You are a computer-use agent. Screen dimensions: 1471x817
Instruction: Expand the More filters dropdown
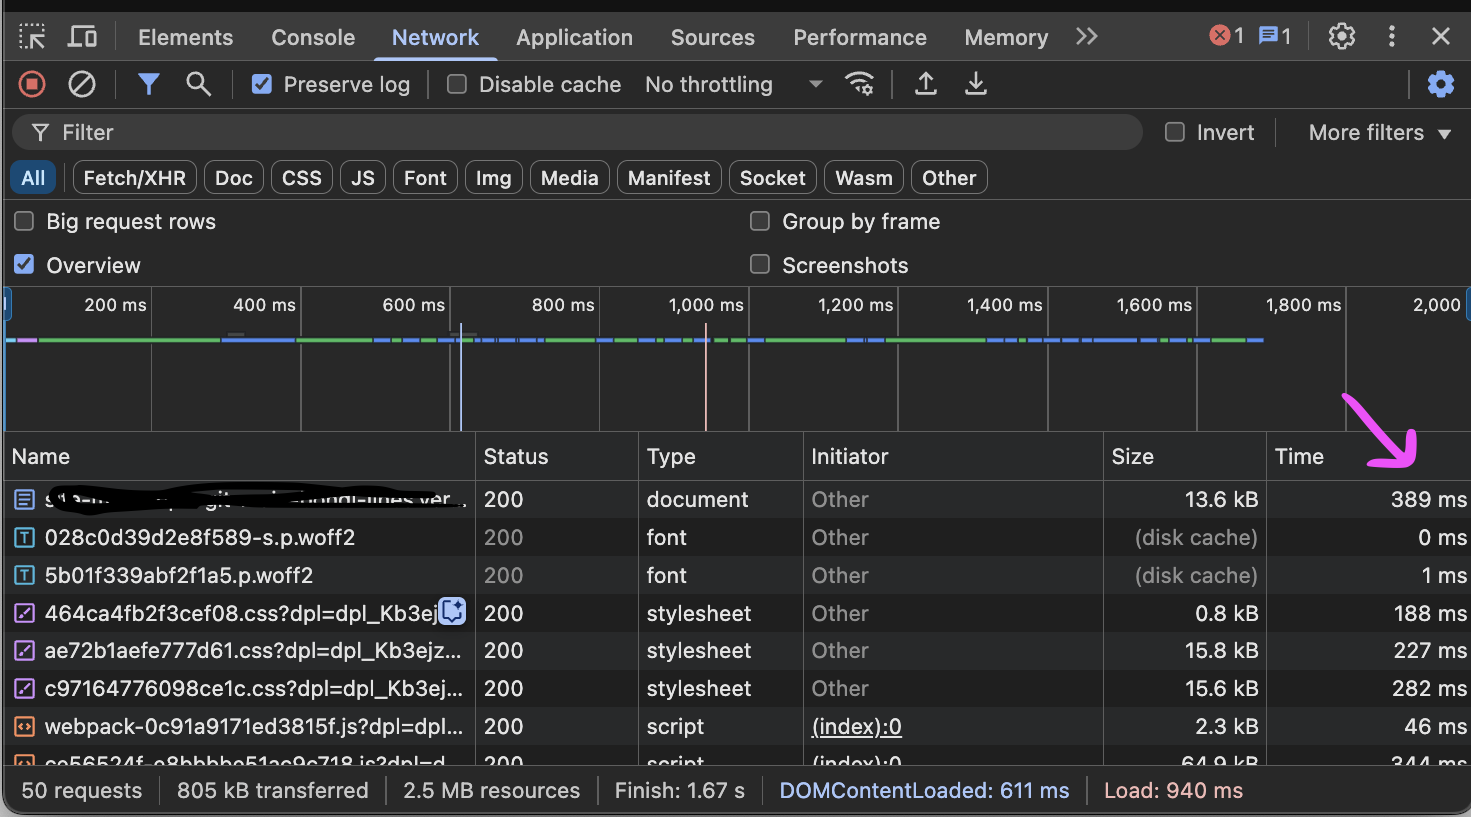[1379, 132]
